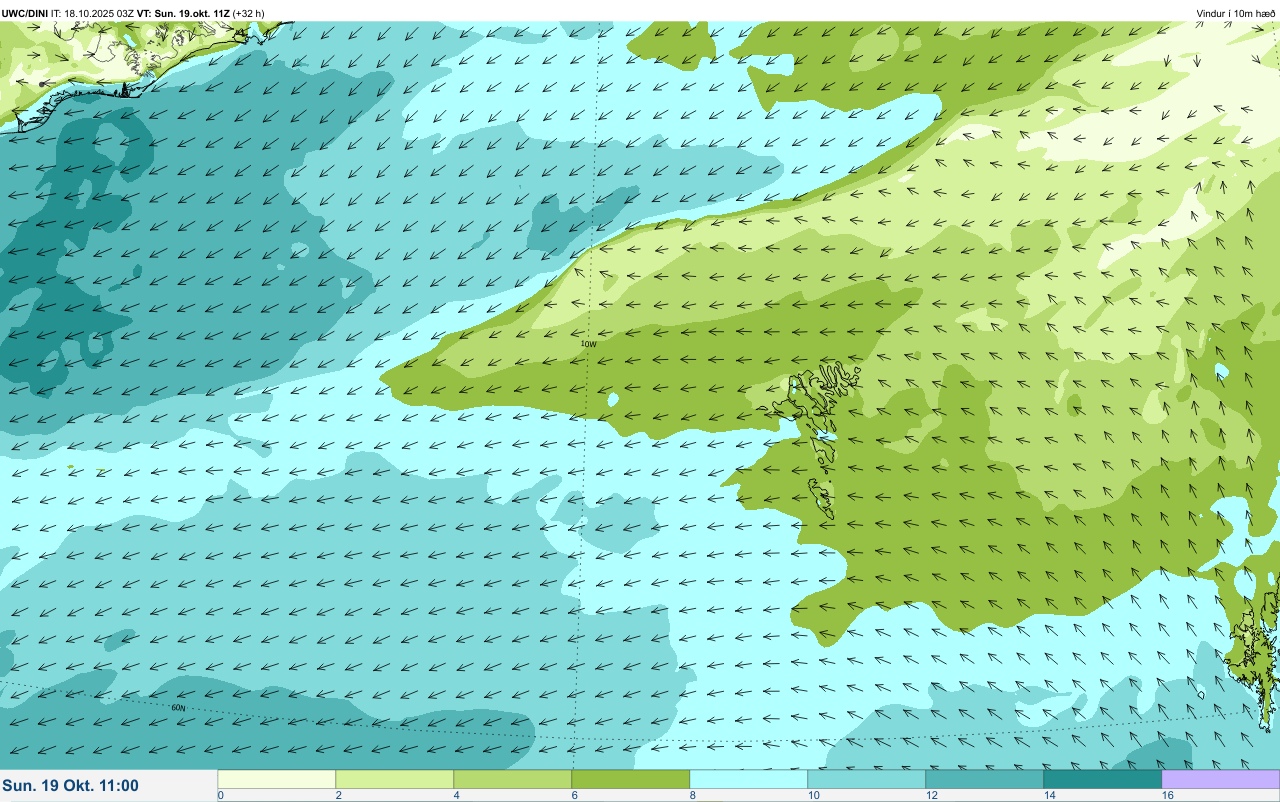Click the 'UWC/DINI' model name text
Screen dimensions: 1280x802
[25, 14]
